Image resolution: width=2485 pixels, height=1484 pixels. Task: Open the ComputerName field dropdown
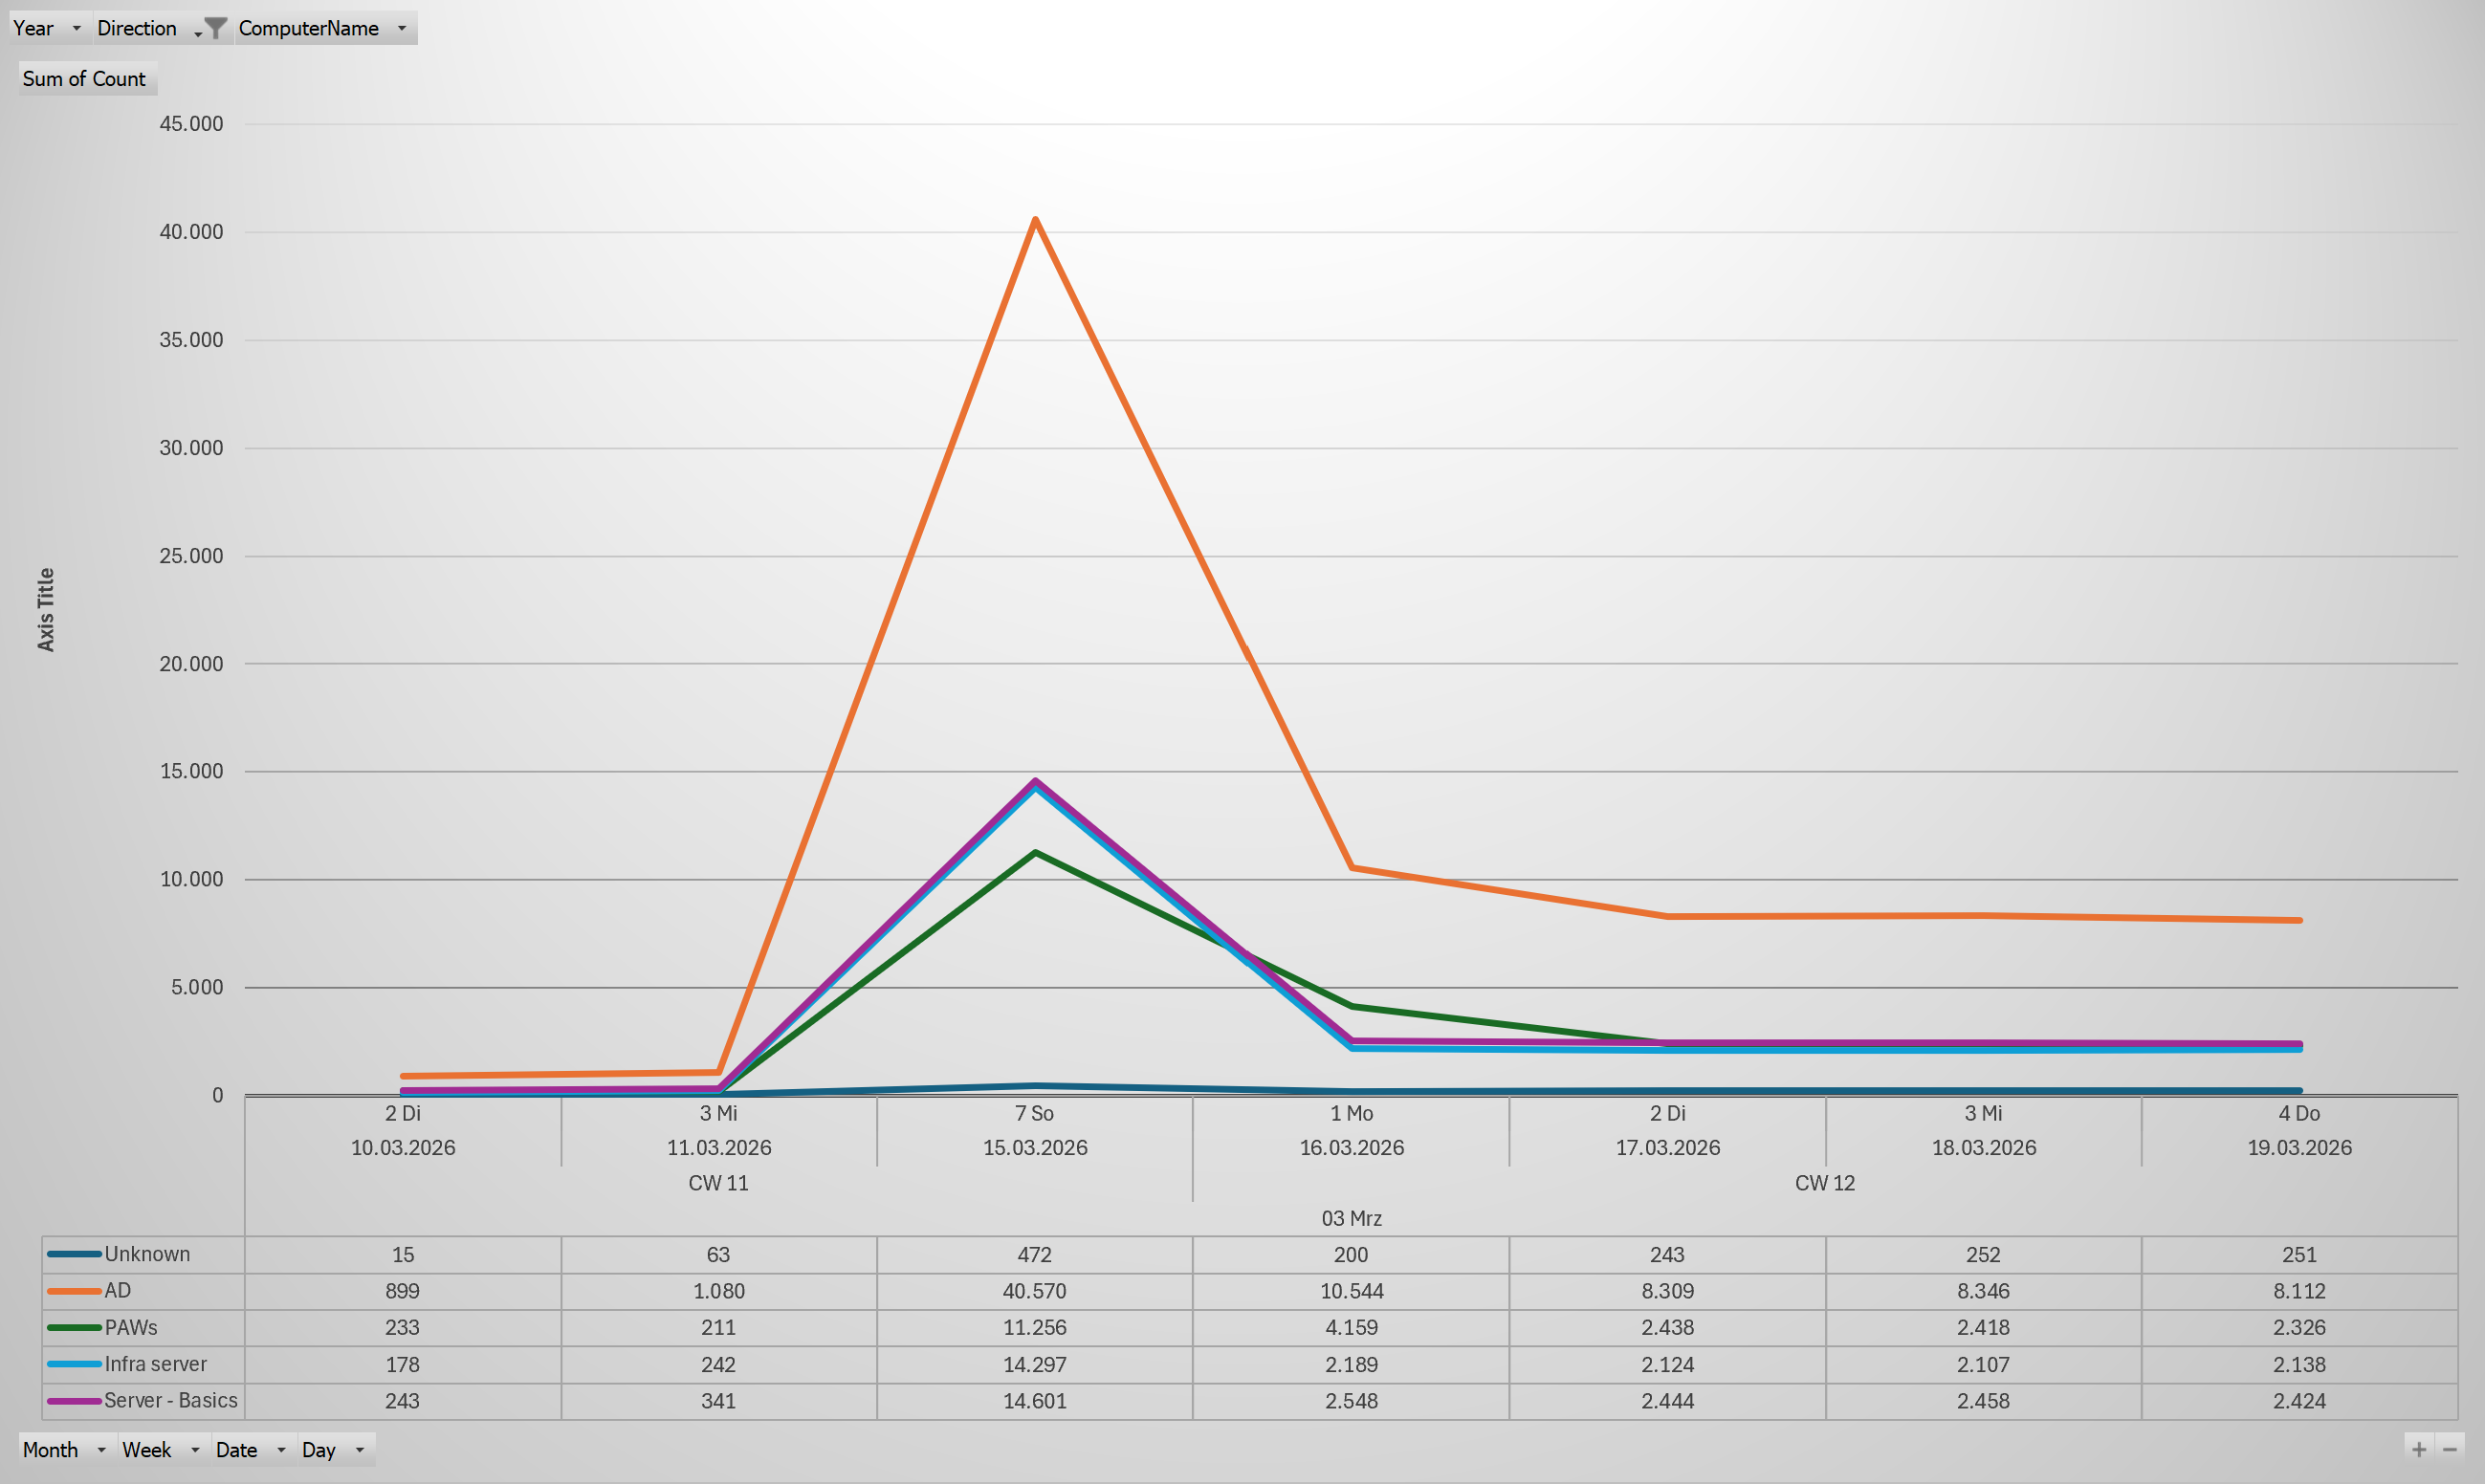pos(402,28)
